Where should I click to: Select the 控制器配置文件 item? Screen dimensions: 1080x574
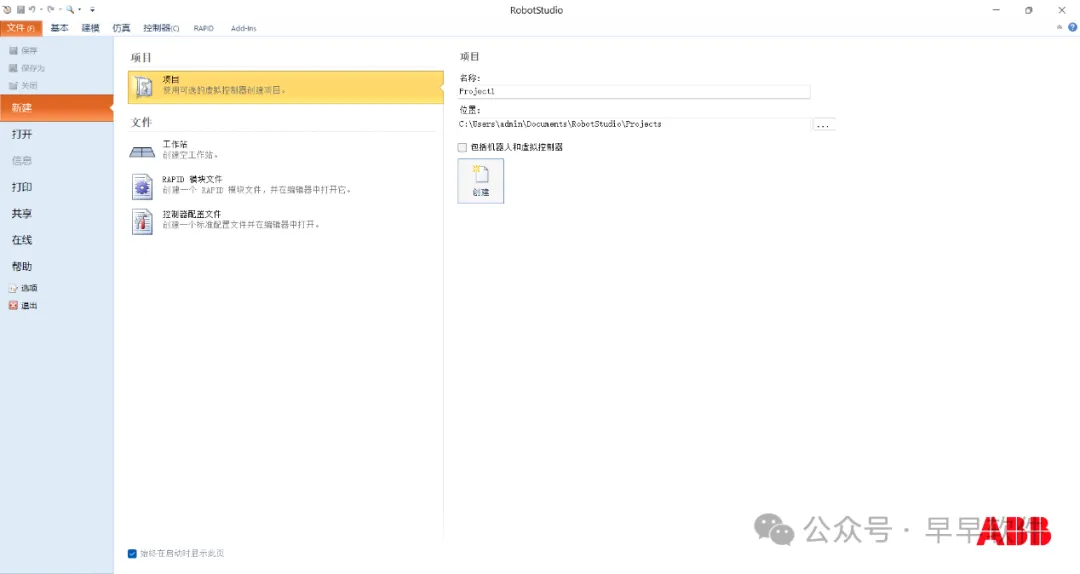point(286,220)
